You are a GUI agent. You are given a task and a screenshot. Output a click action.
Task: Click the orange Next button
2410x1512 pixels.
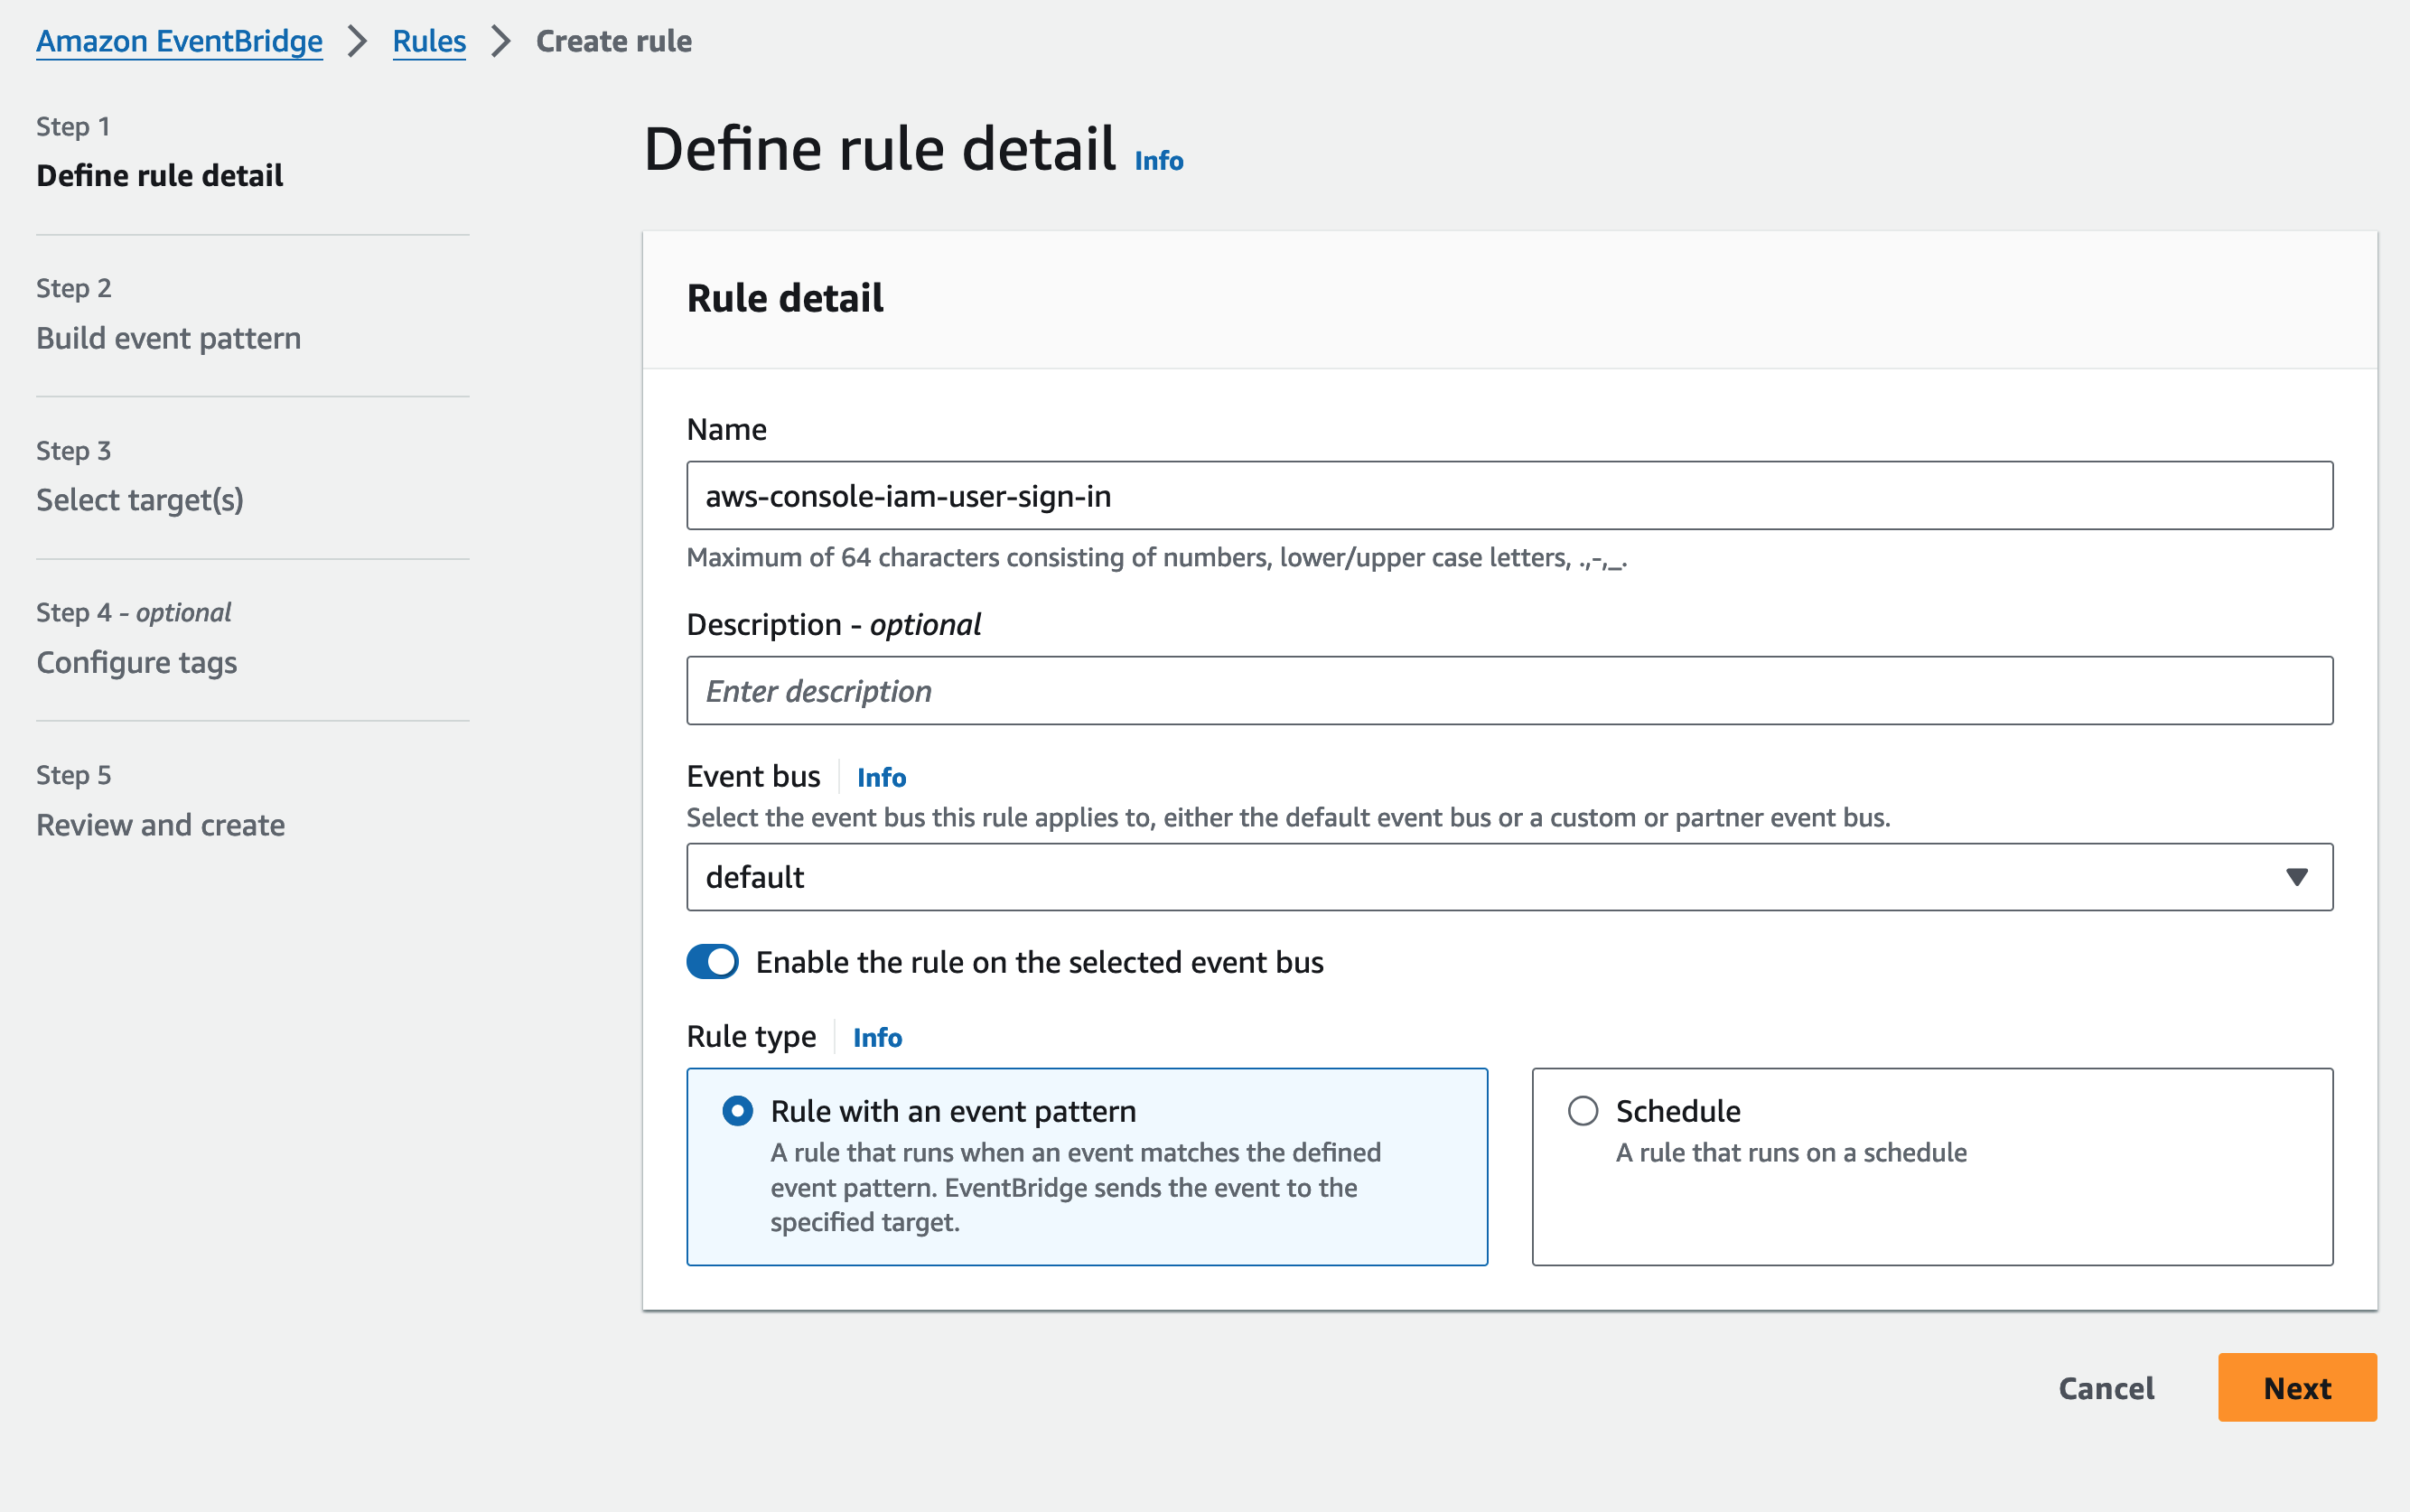pyautogui.click(x=2296, y=1388)
